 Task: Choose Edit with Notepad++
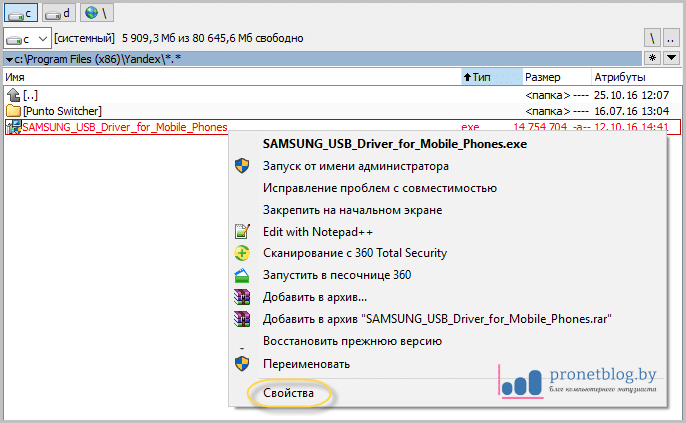click(x=318, y=232)
